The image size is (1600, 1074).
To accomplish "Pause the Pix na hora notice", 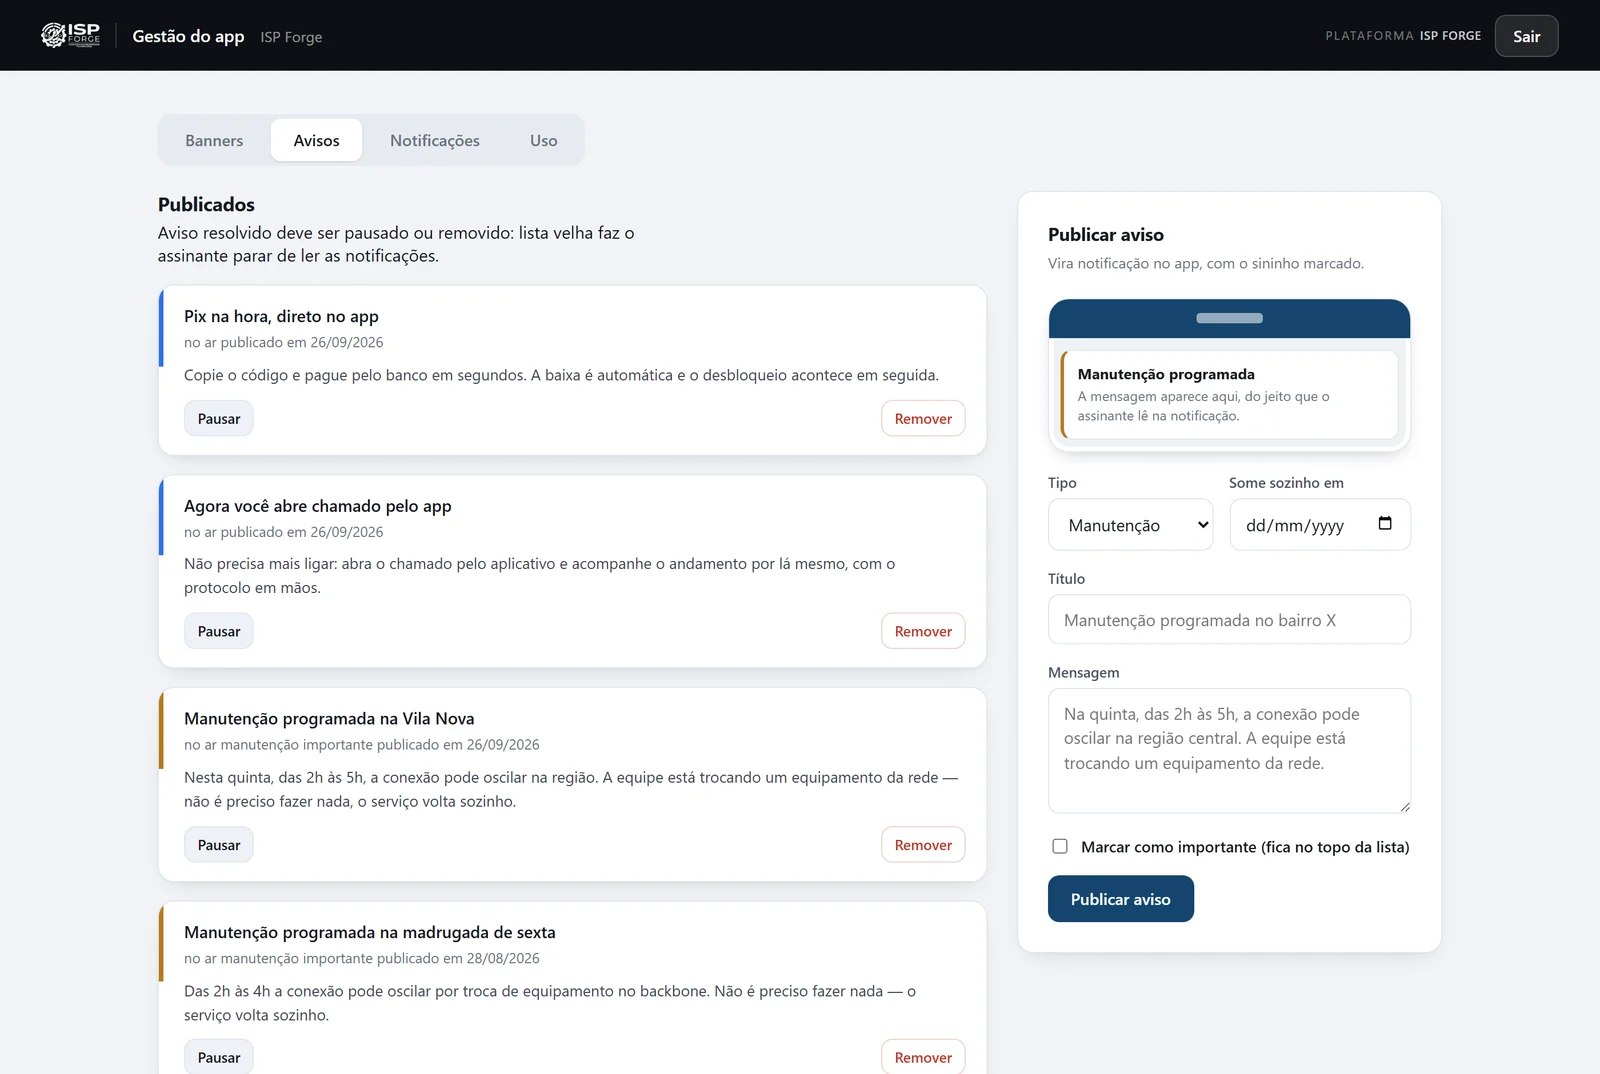I will pos(219,419).
